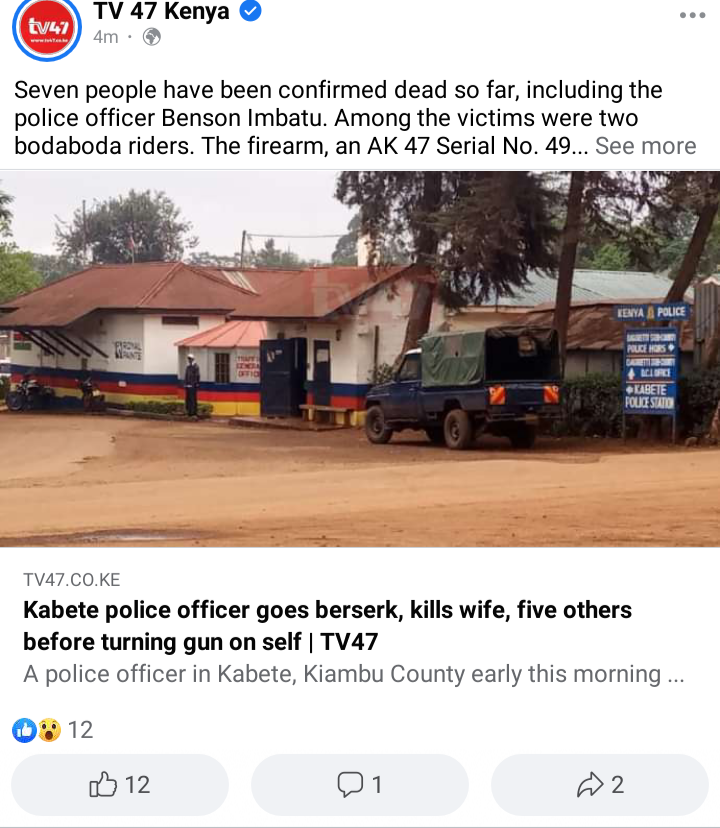
Task: Open comments with the speech bubble button
Action: click(360, 785)
